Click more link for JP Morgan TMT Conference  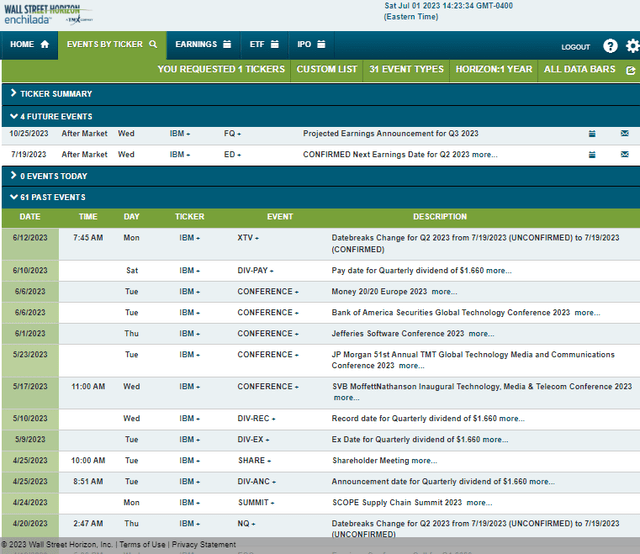[411, 365]
